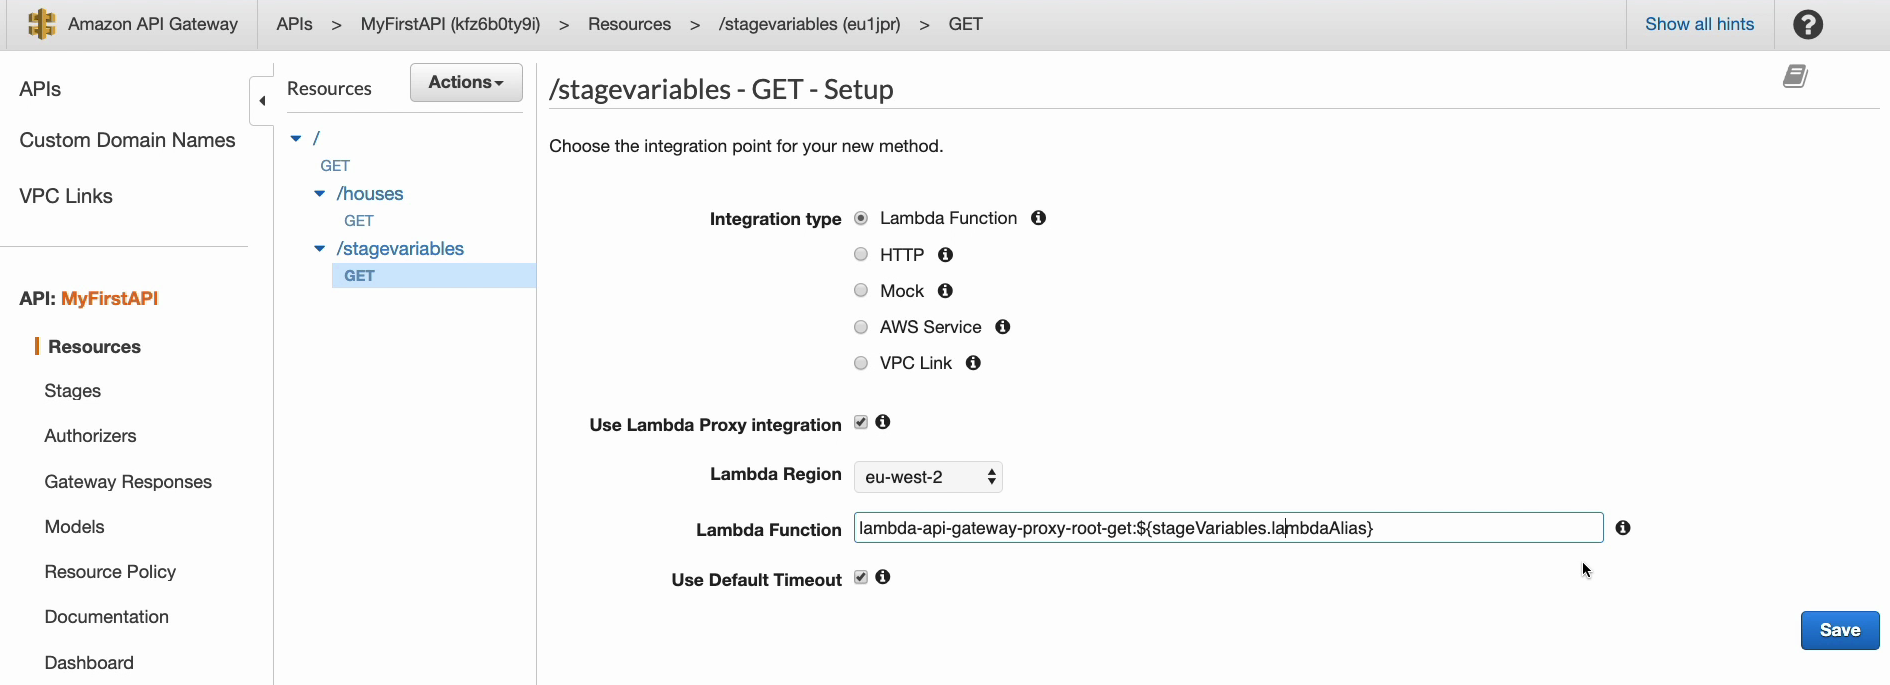Open Stages in the API sidebar
1890x685 pixels.
tap(73, 391)
